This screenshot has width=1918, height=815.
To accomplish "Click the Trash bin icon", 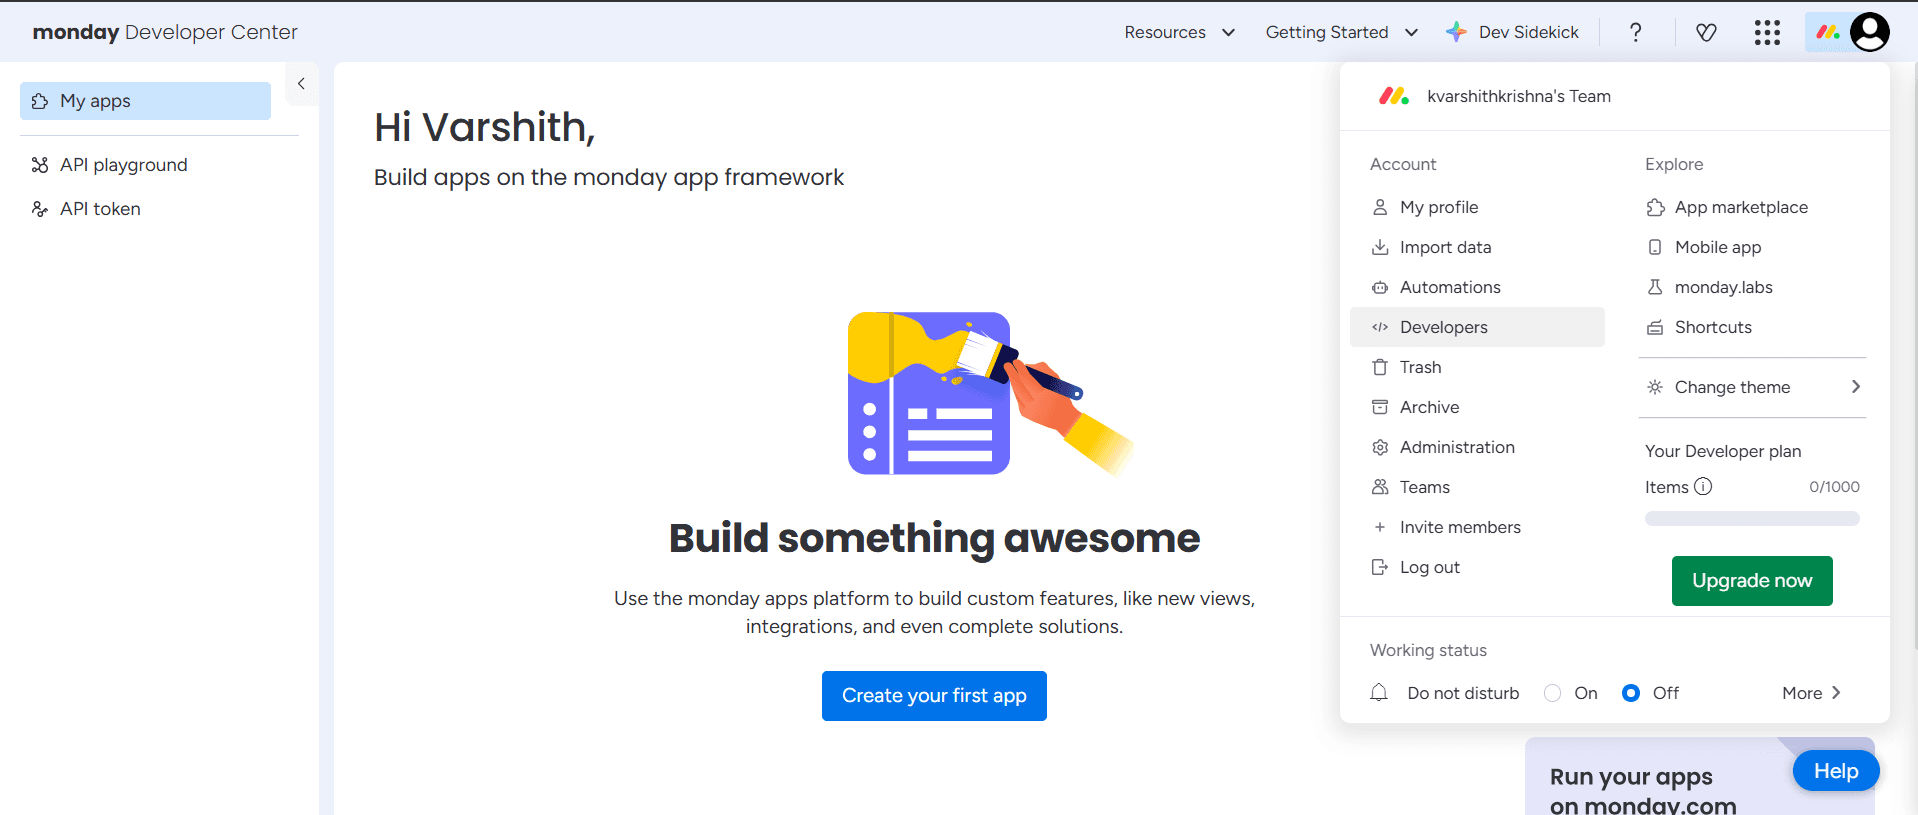I will pos(1380,367).
